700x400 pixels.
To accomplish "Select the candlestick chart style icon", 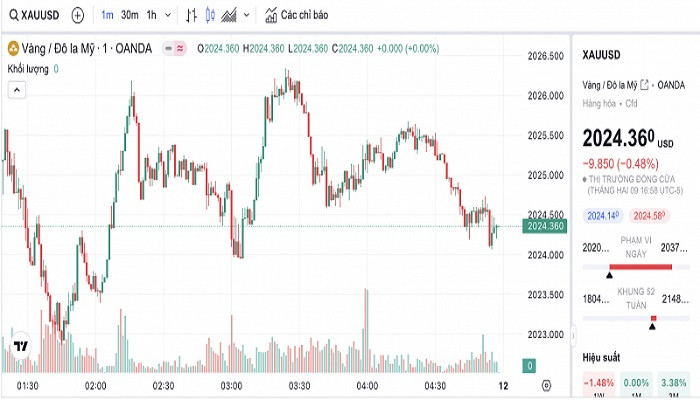I will point(209,16).
